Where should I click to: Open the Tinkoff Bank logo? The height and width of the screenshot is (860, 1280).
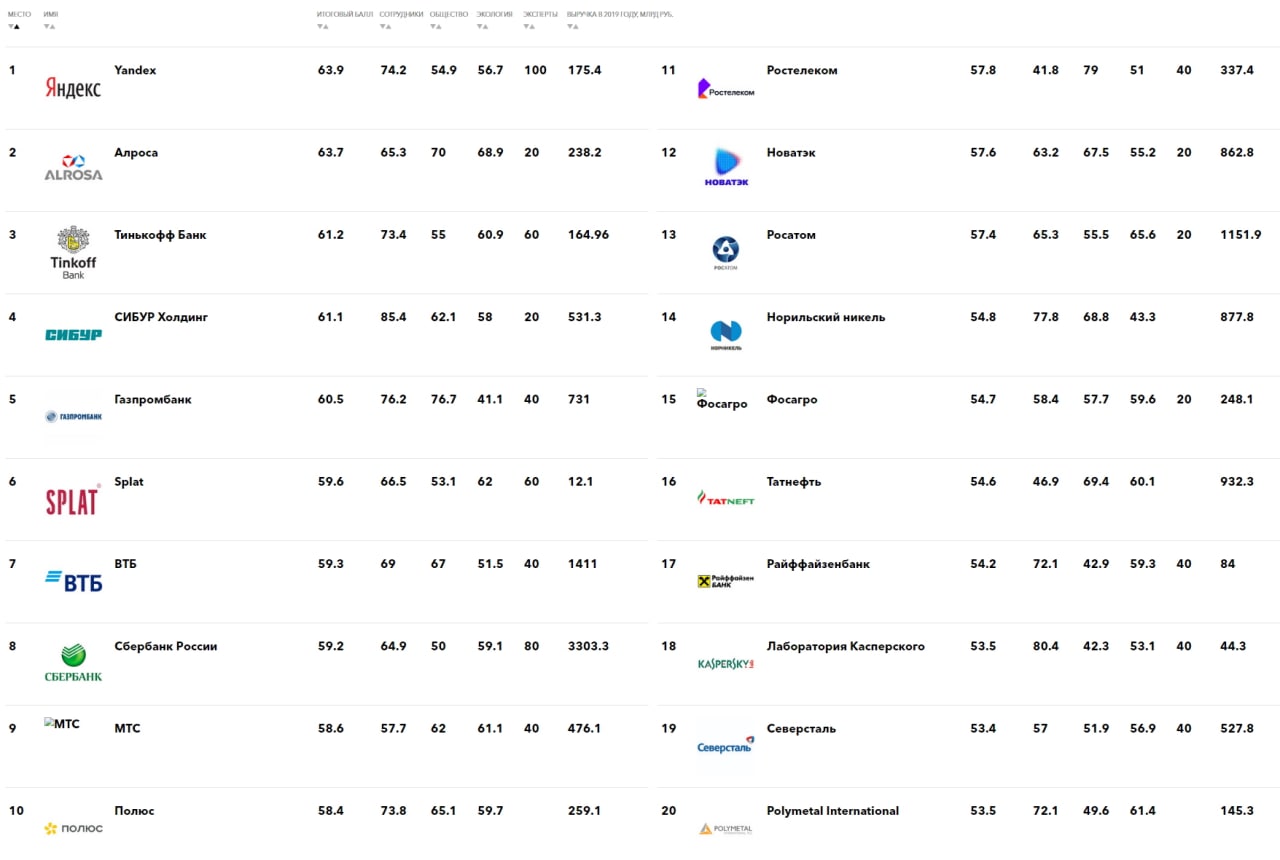pyautogui.click(x=73, y=252)
